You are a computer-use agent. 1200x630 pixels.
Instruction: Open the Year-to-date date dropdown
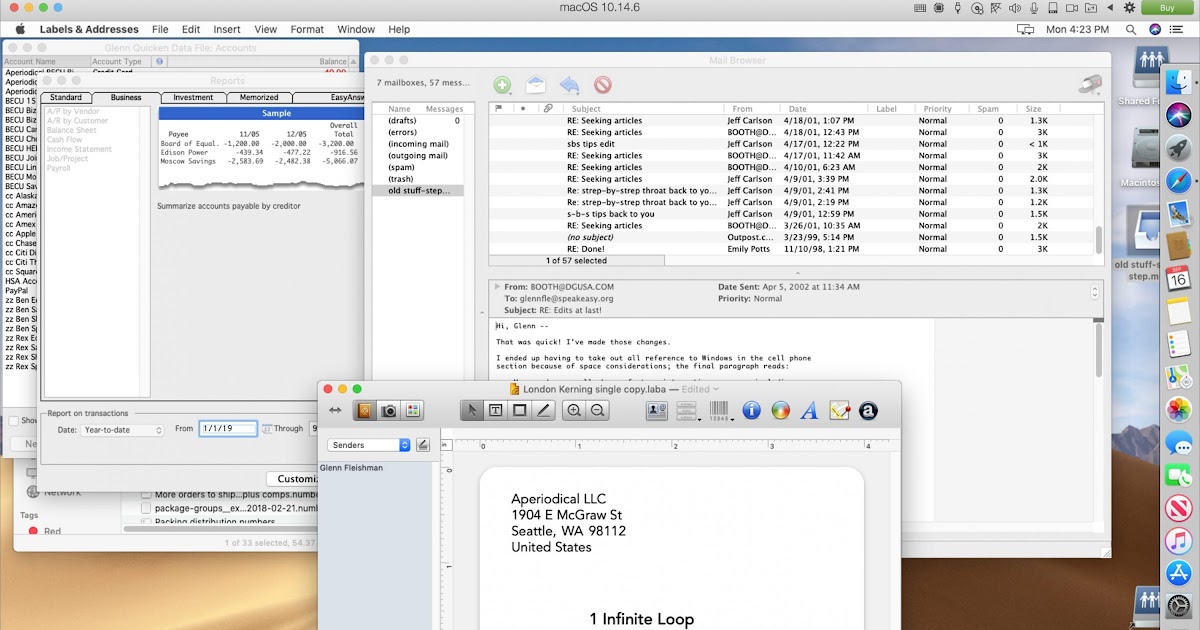tap(123, 430)
